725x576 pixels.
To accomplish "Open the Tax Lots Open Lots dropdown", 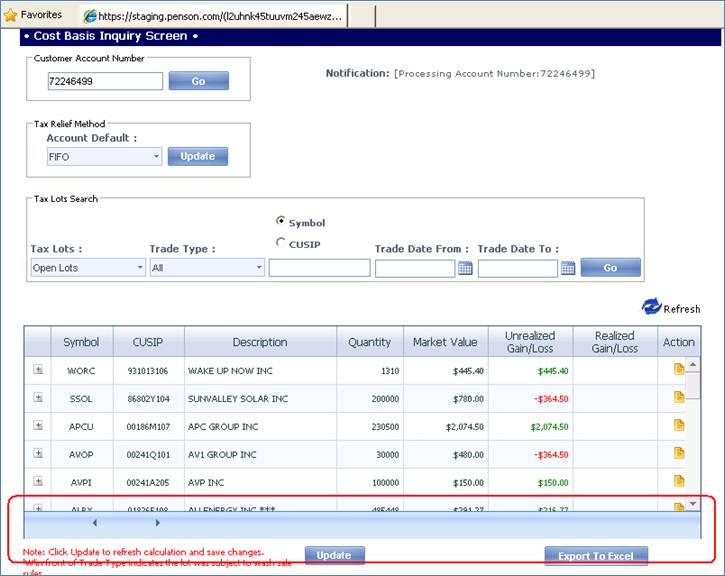I will (x=88, y=268).
